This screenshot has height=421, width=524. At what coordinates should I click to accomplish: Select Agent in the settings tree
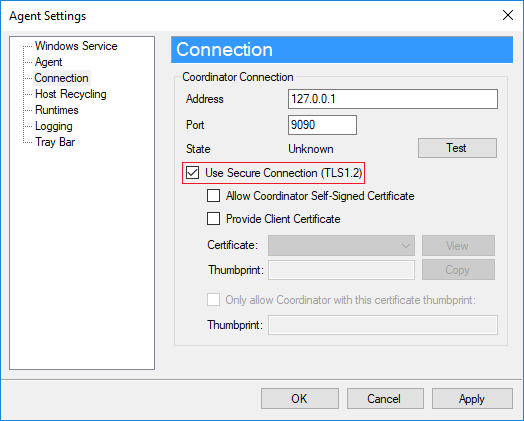tap(48, 62)
